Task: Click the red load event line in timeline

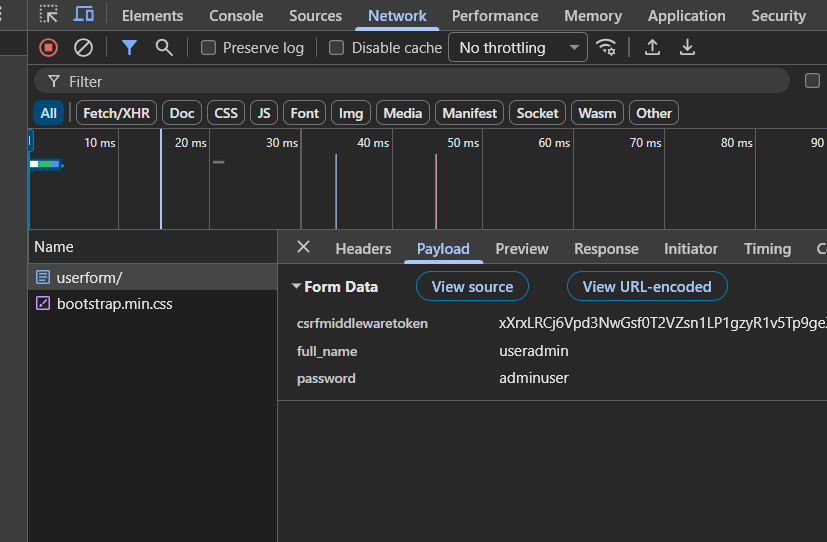Action: click(436, 191)
